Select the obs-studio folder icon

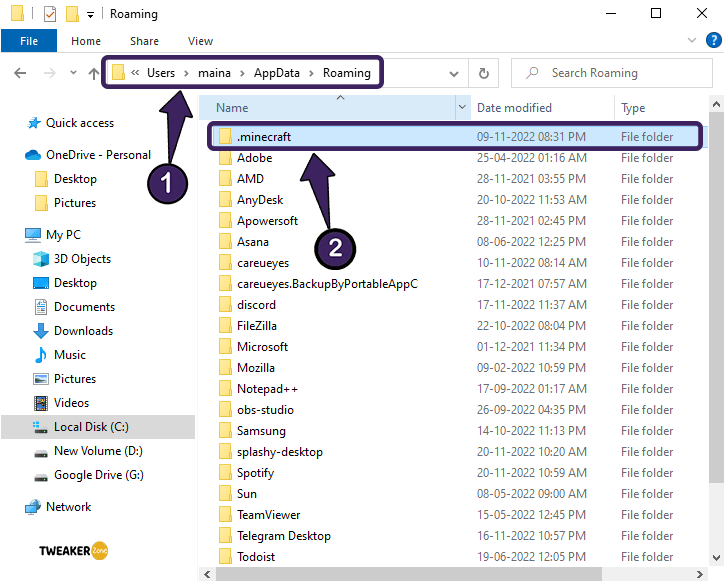(x=225, y=410)
